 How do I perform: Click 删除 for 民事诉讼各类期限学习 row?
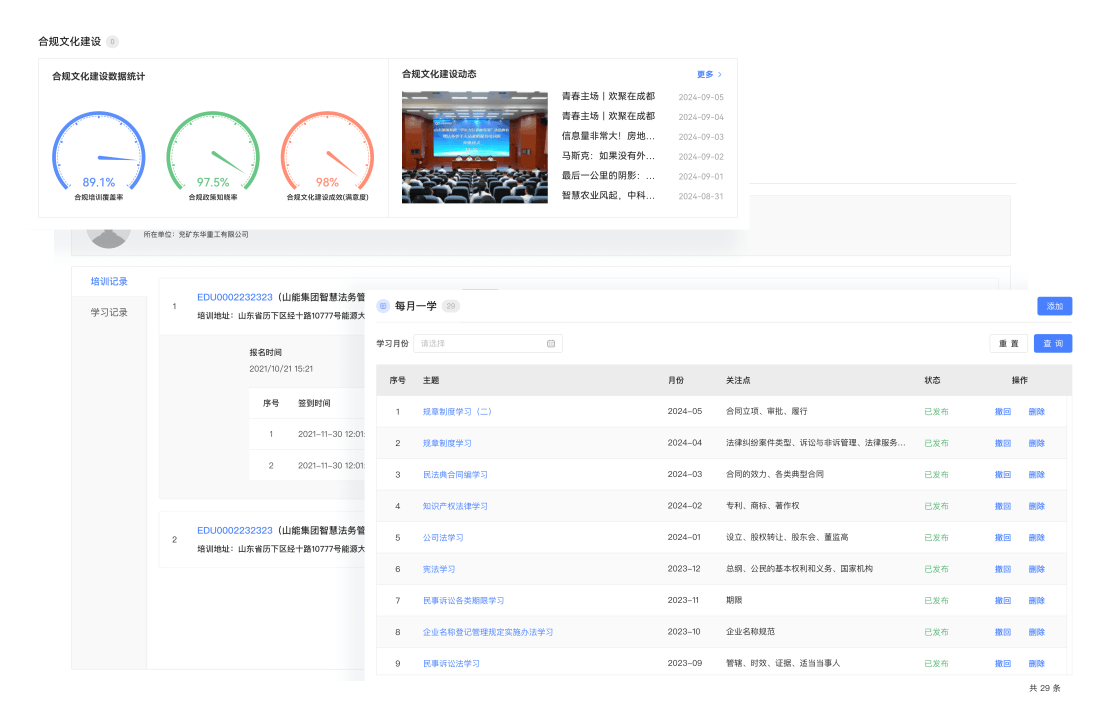pos(1036,601)
